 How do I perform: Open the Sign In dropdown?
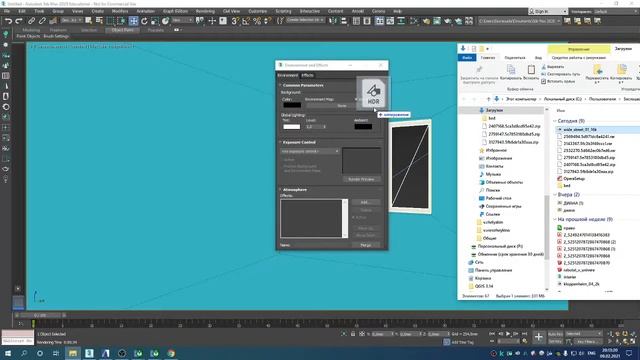[x=547, y=11]
